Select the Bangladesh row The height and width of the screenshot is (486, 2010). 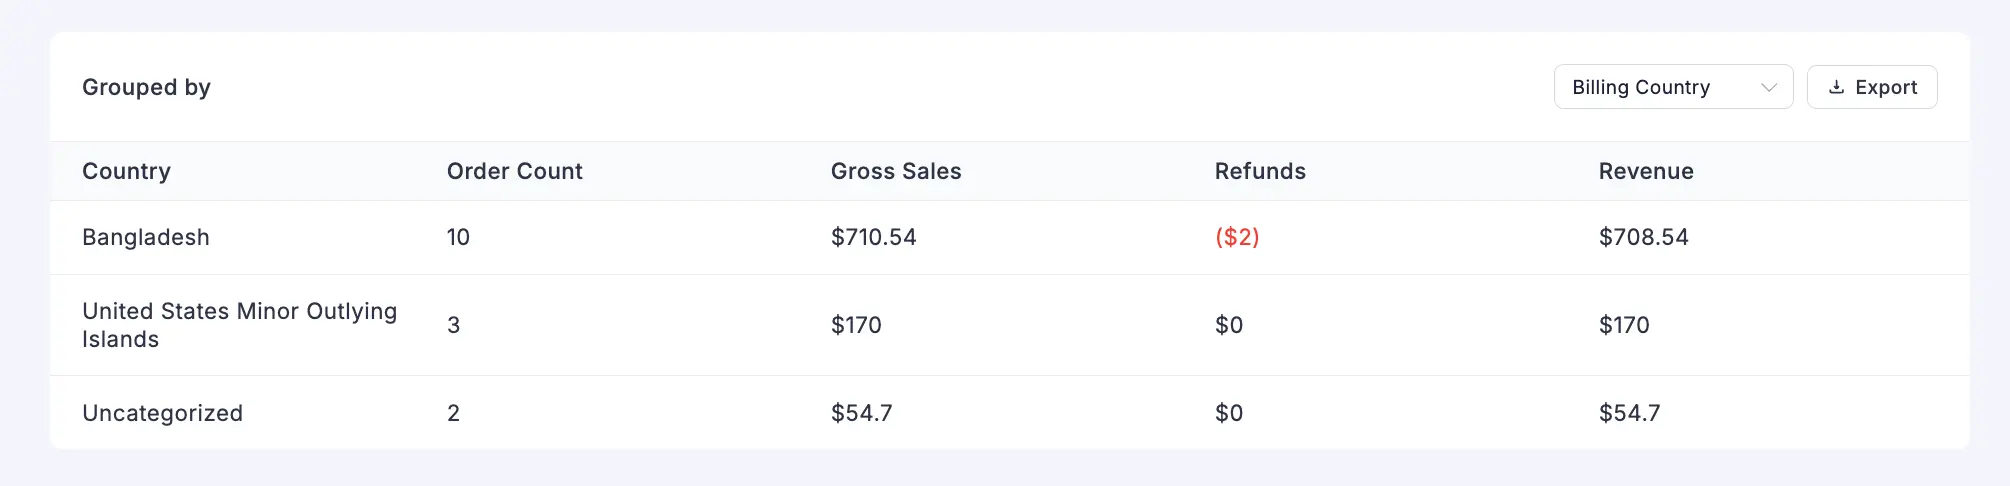146,237
